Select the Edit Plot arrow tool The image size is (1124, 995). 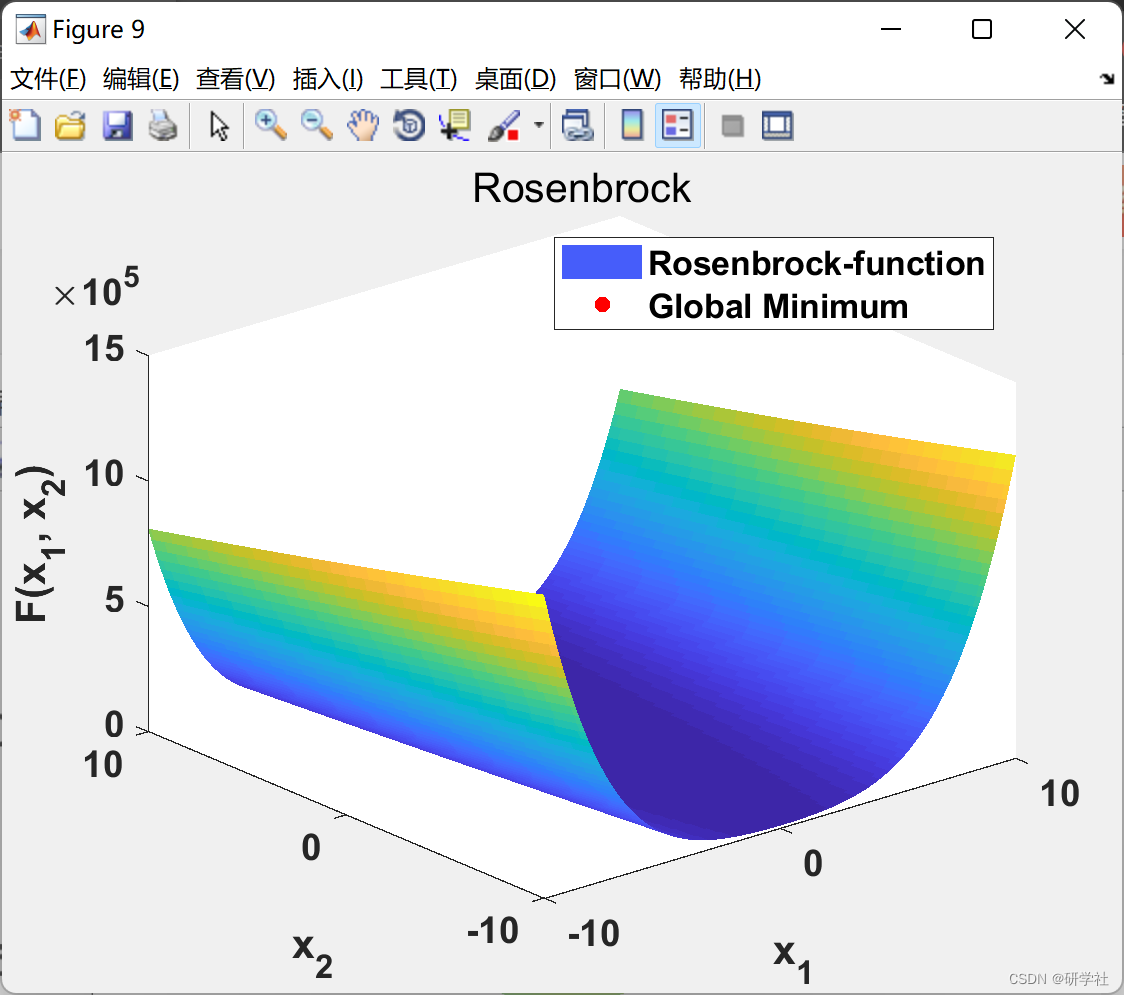coord(219,125)
